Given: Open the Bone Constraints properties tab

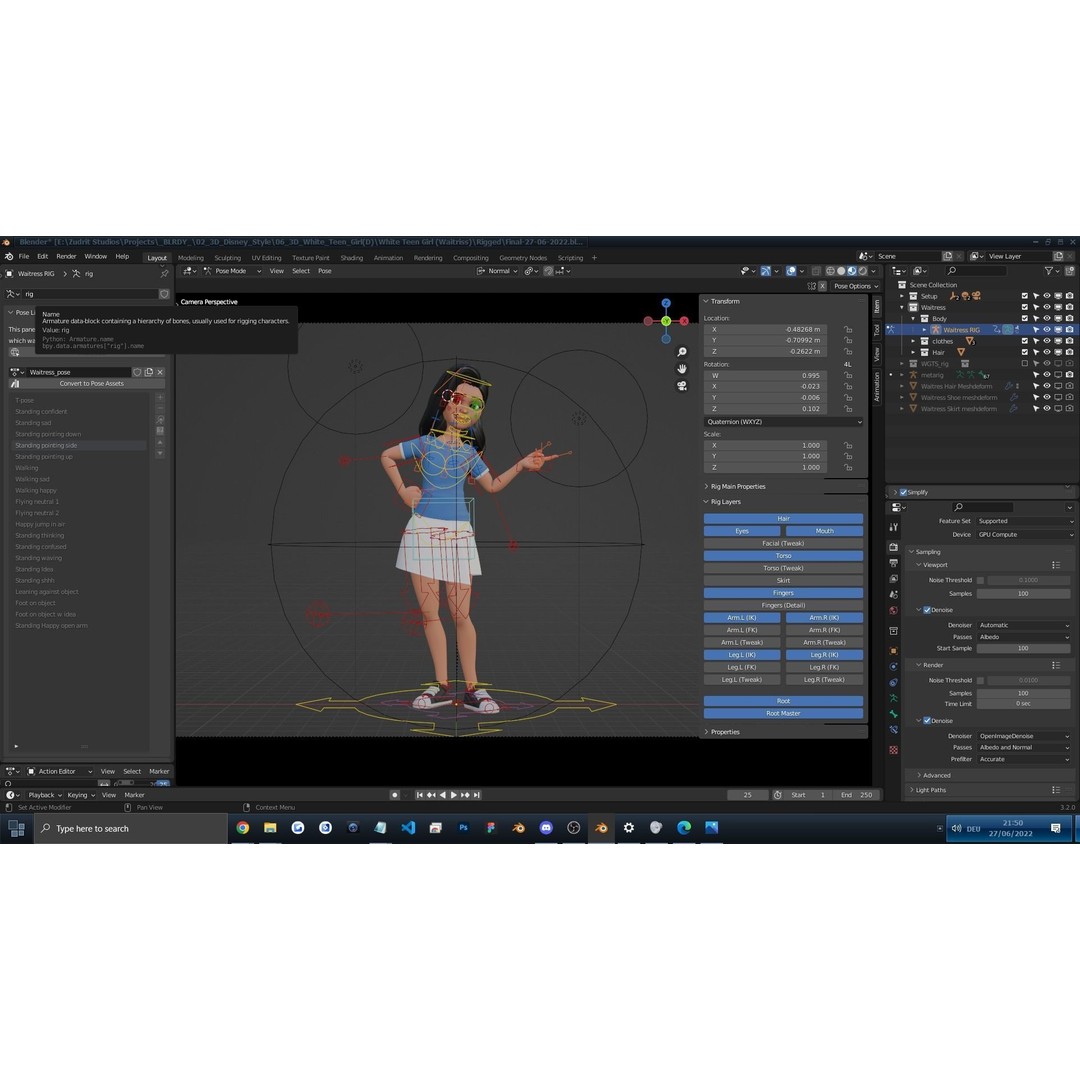Looking at the screenshot, I should (893, 729).
